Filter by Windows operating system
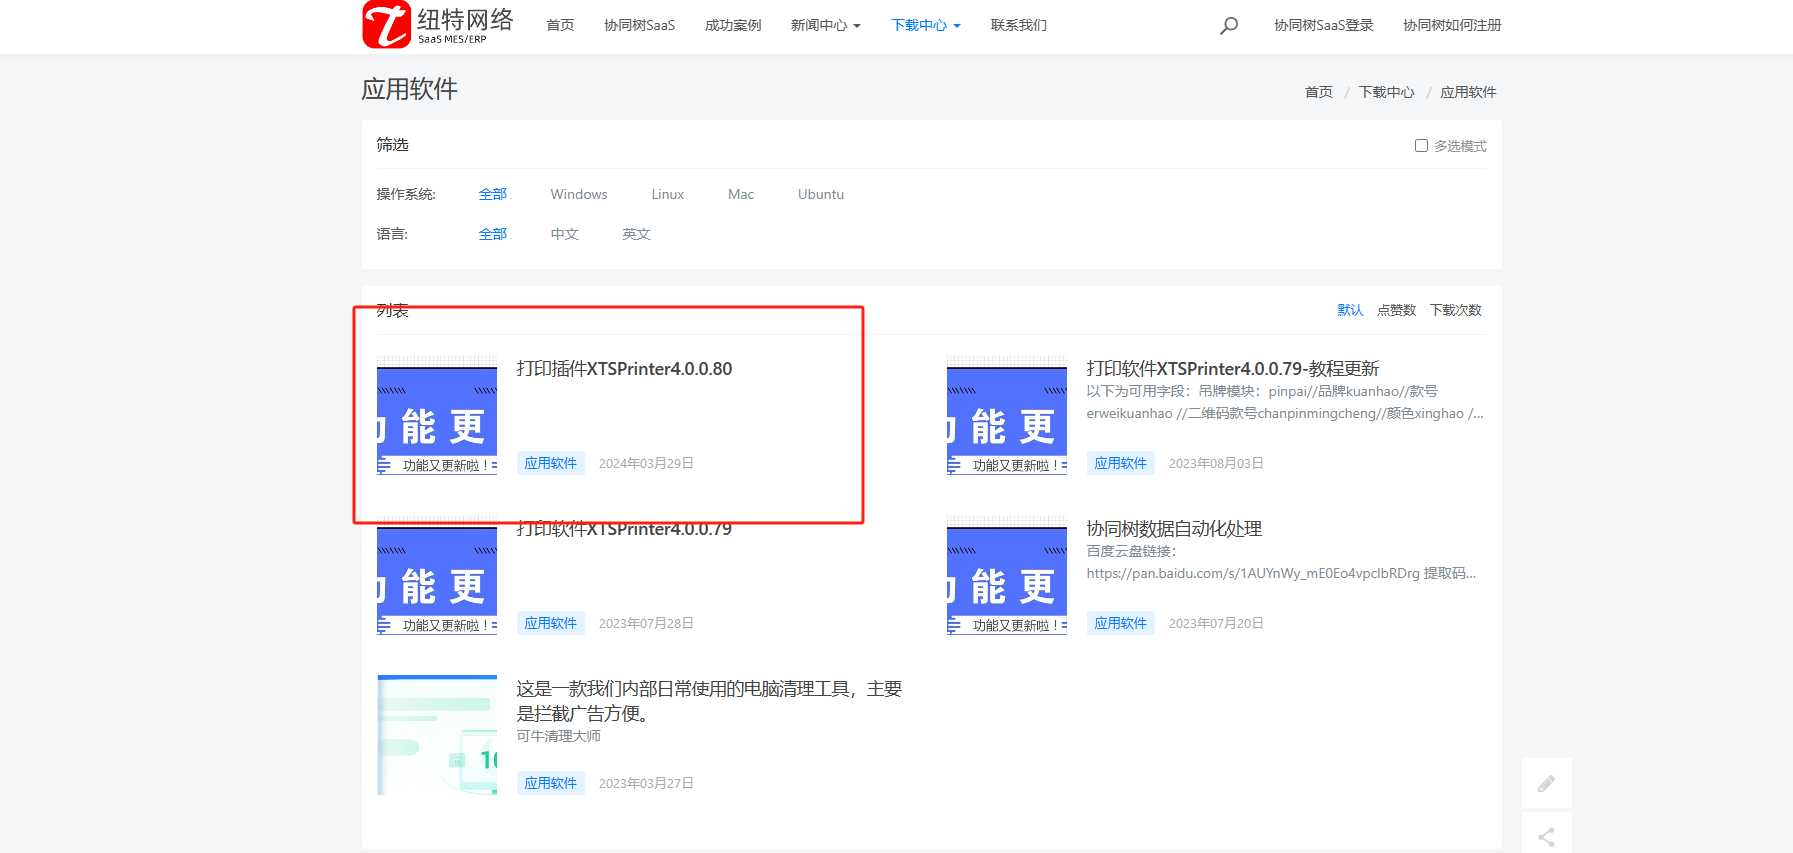 (x=579, y=194)
